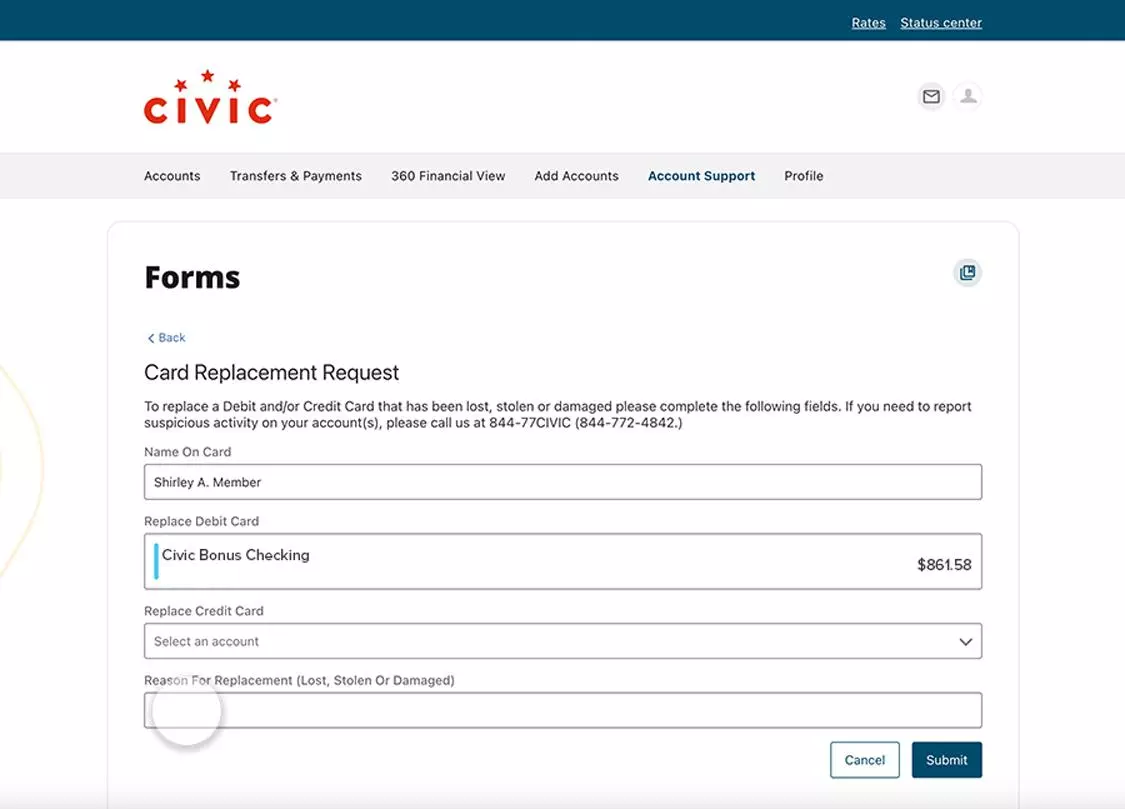Click the Civic logo
Screen dimensions: 1125x809
tap(210, 99)
